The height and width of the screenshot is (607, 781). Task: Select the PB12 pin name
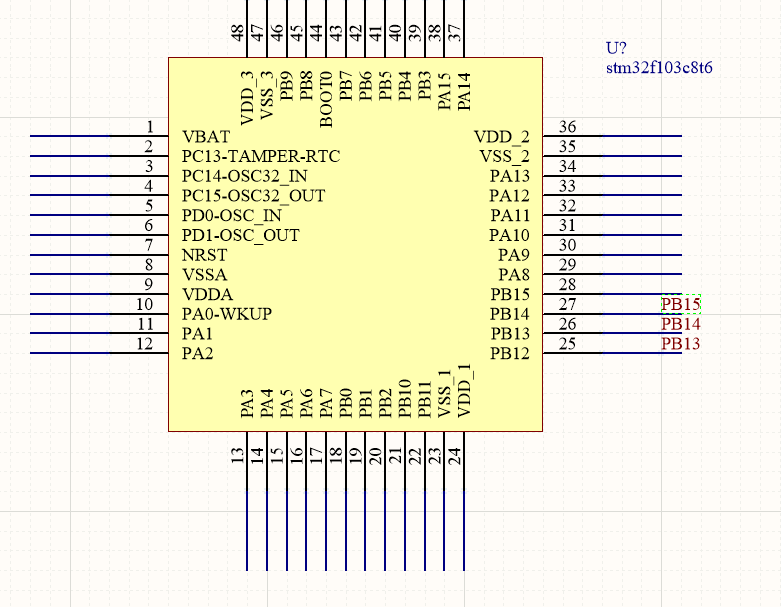coord(510,353)
